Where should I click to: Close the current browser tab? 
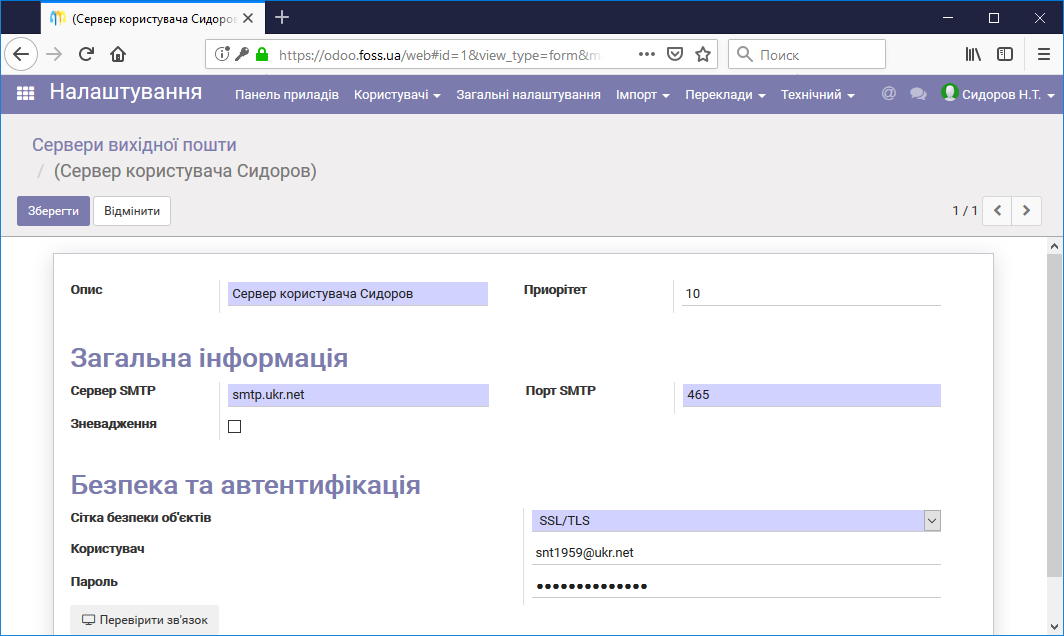coord(248,18)
